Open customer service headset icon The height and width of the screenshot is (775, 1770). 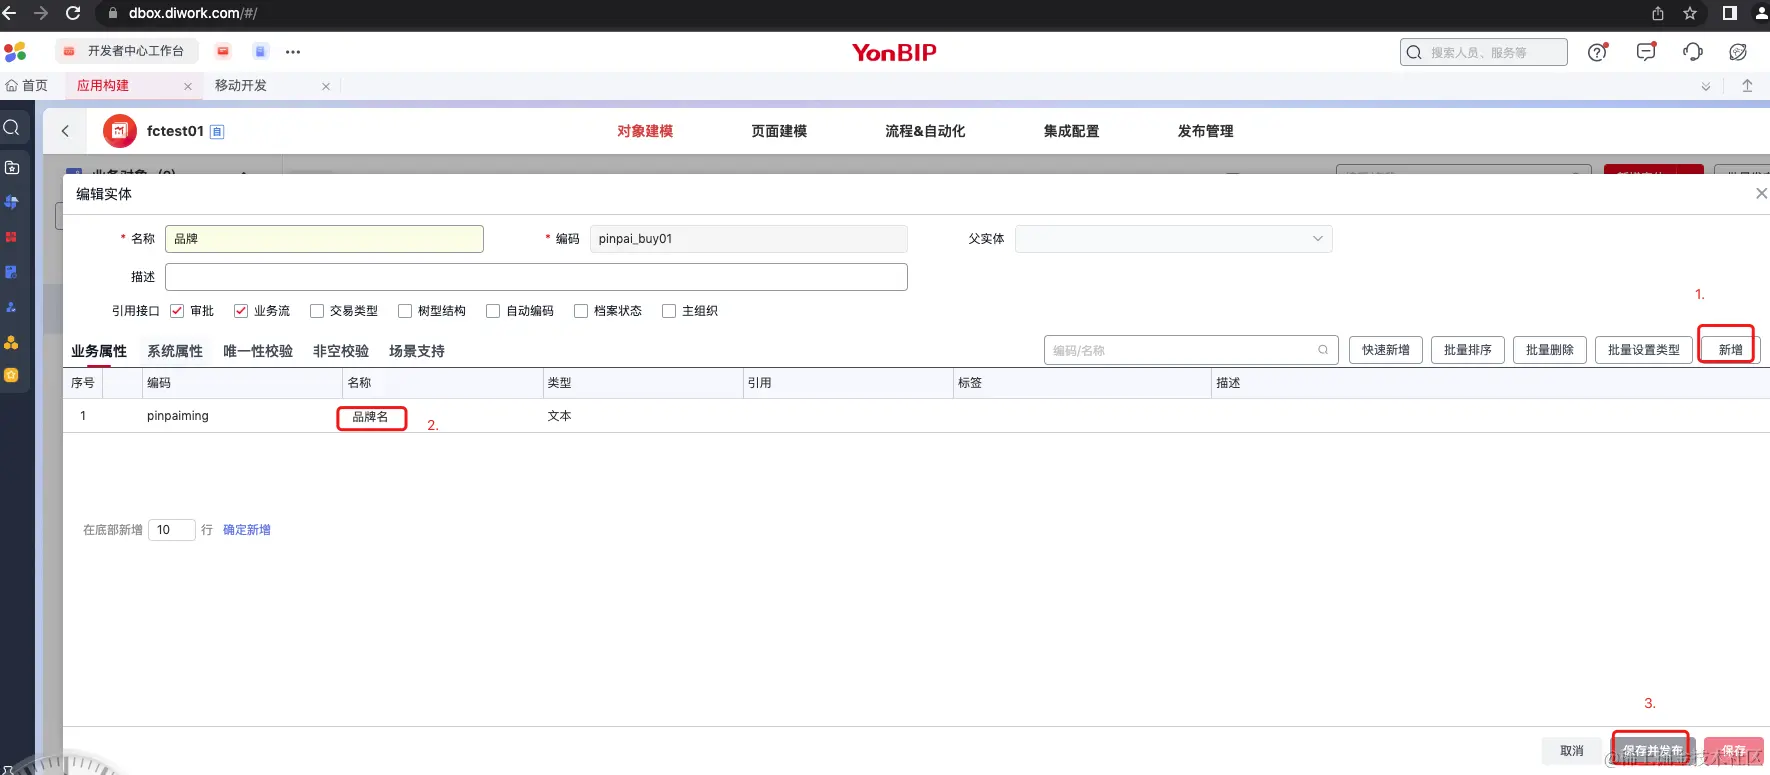[1693, 52]
